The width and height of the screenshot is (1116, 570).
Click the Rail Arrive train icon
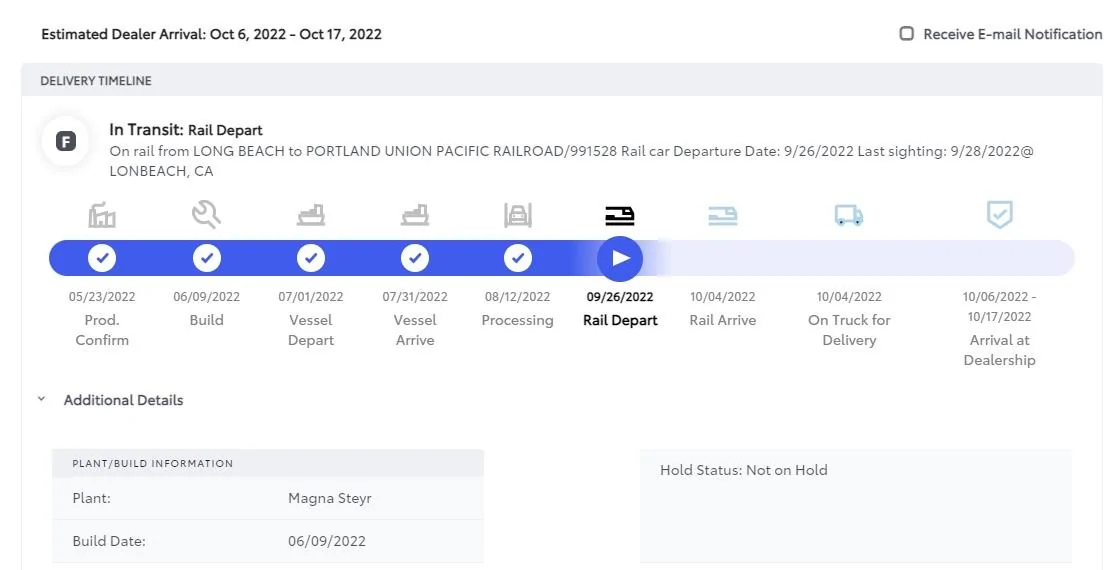click(x=722, y=216)
